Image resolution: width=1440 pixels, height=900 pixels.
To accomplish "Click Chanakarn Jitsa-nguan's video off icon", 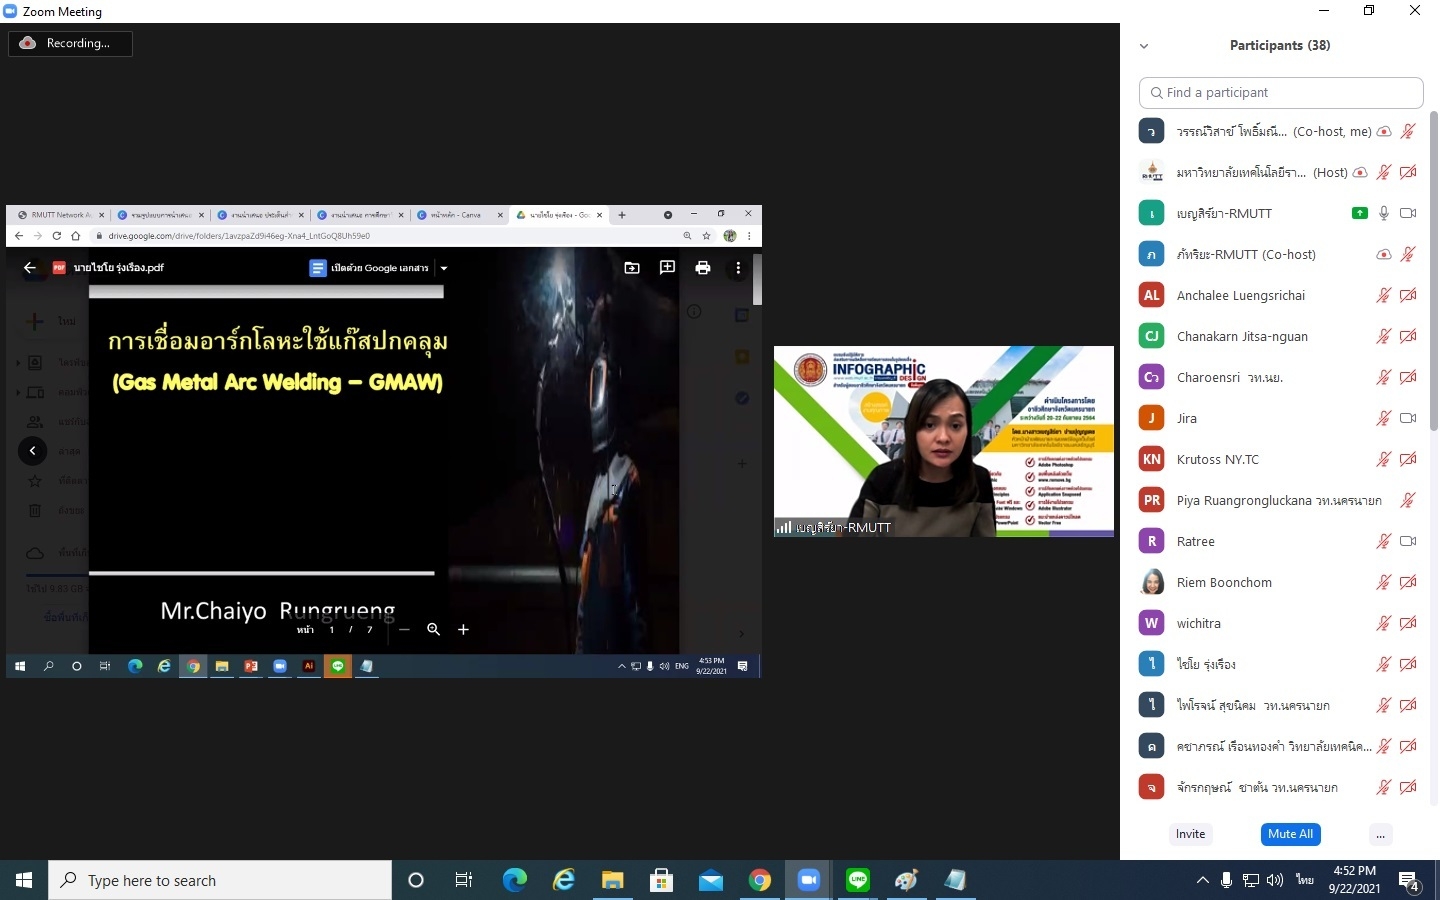I will click(1408, 336).
